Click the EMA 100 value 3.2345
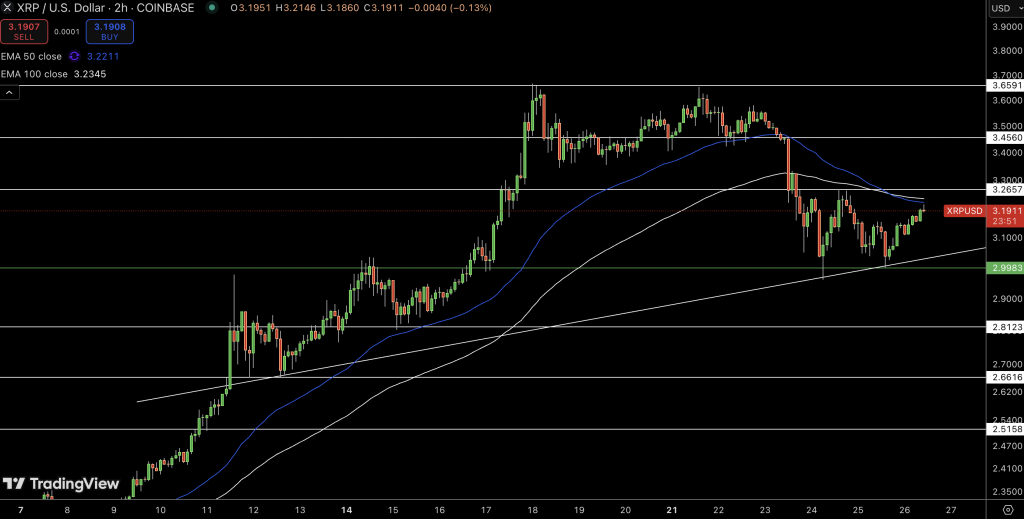The image size is (1024, 519). [x=90, y=74]
